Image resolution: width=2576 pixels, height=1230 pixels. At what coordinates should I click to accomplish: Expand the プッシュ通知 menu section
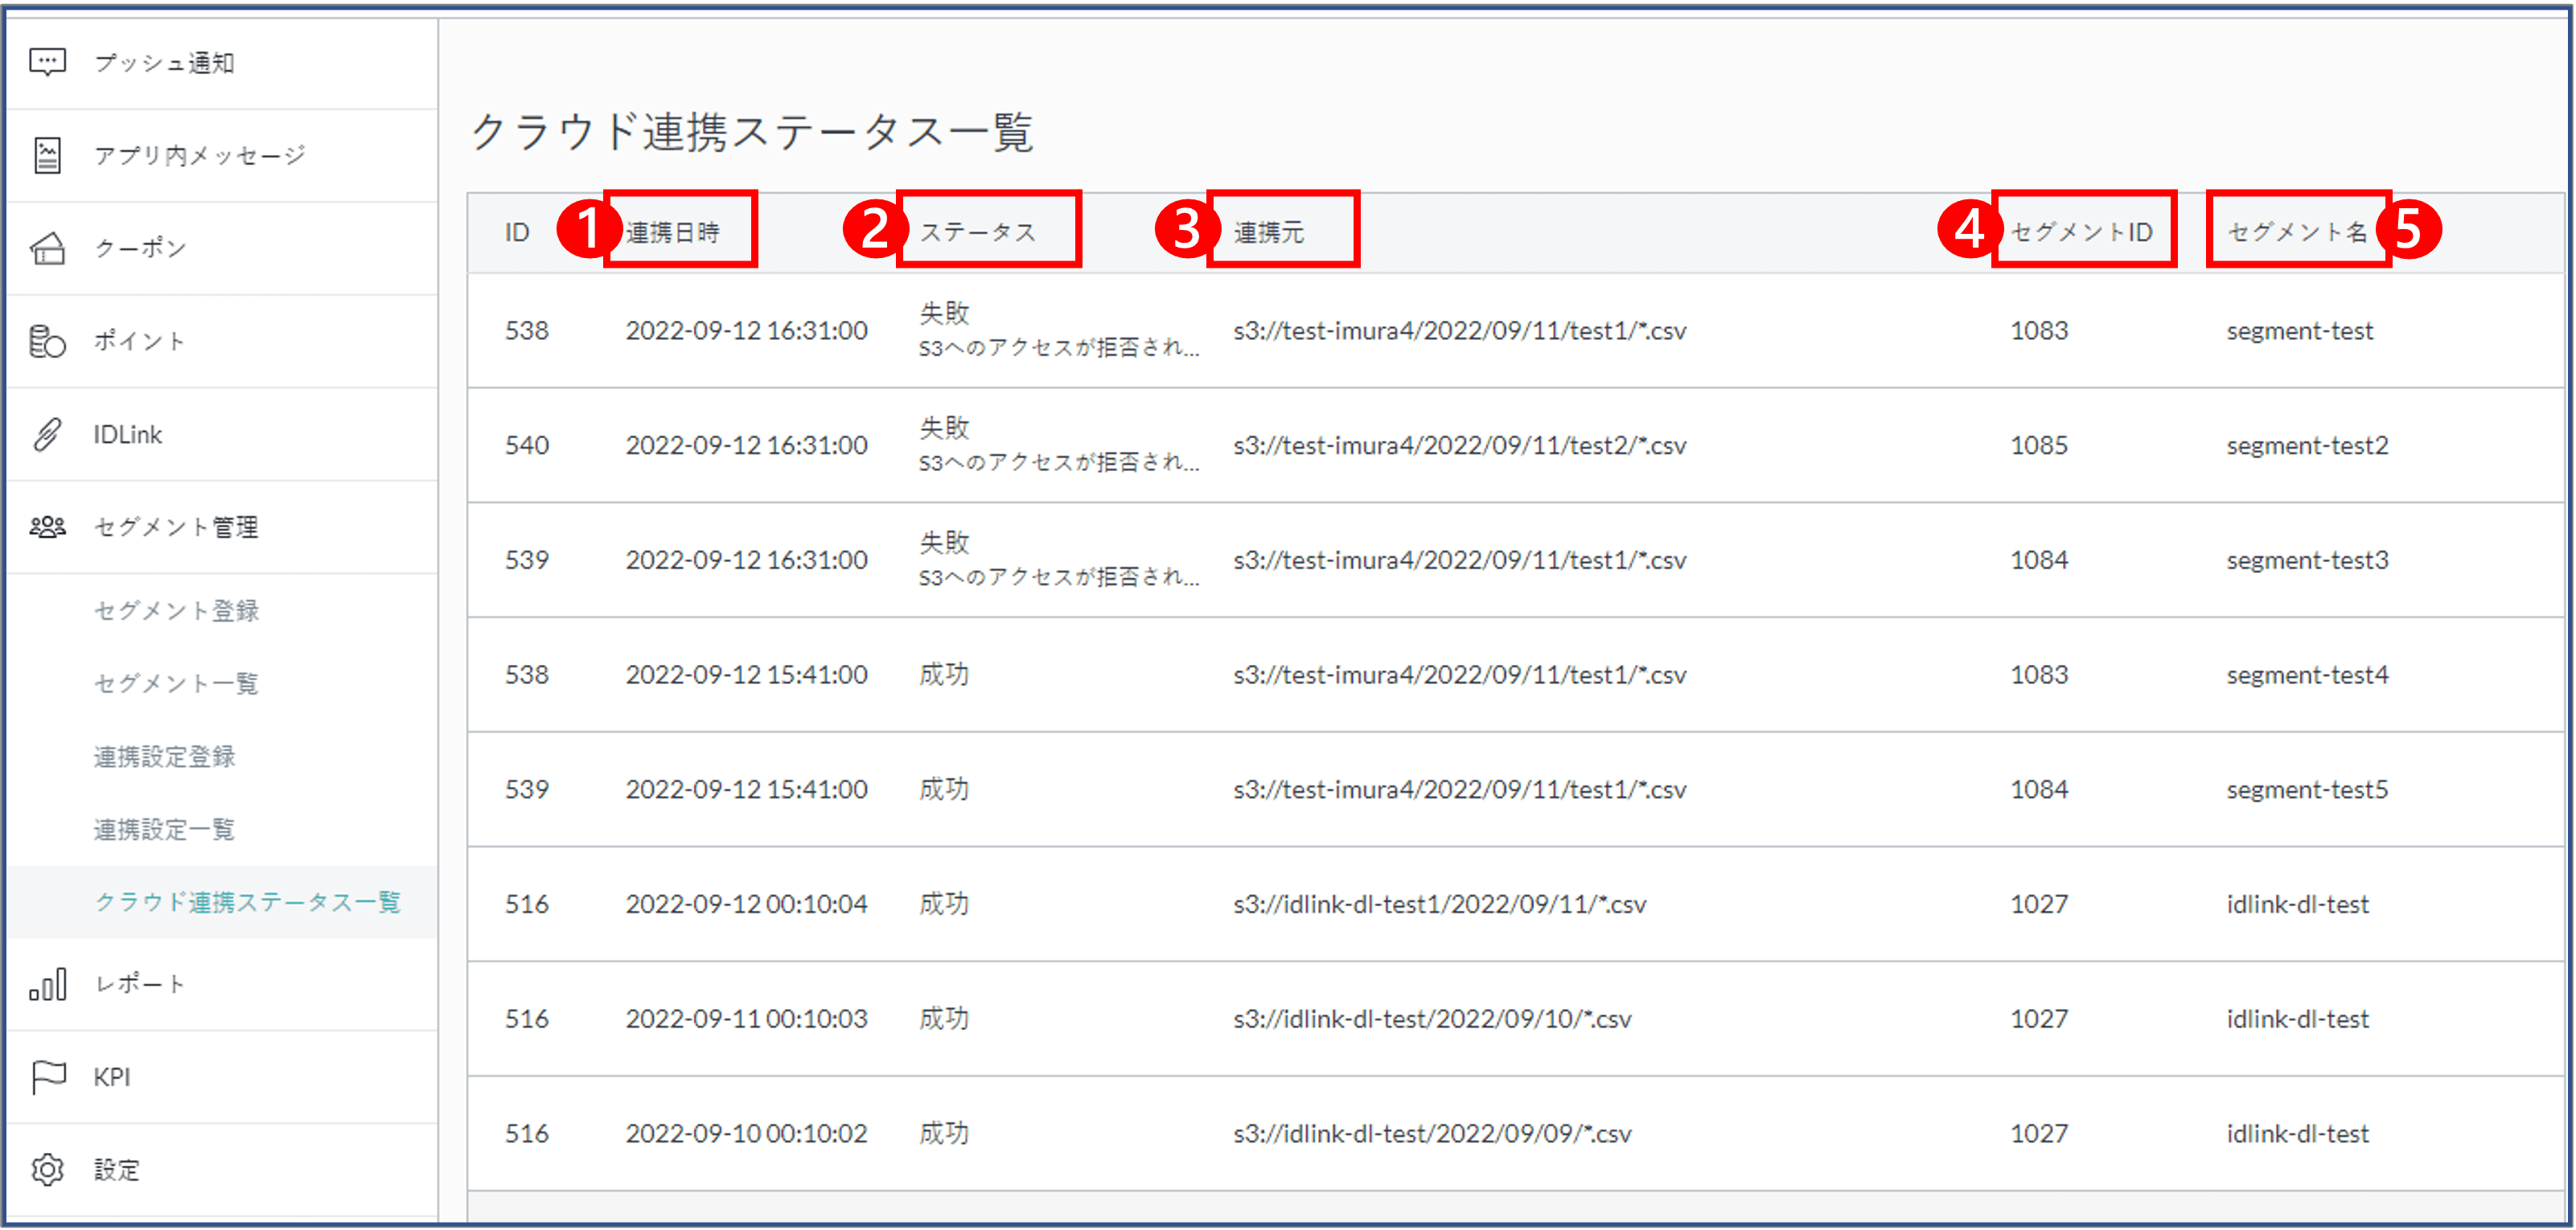click(164, 62)
